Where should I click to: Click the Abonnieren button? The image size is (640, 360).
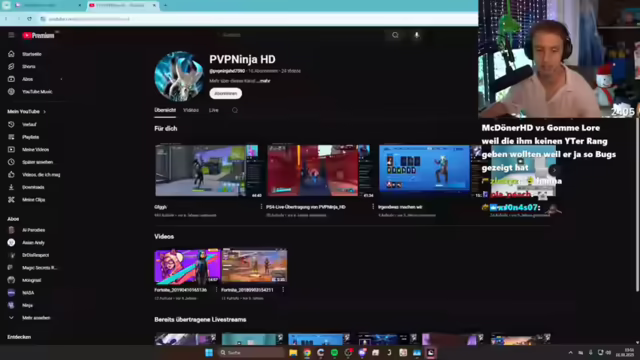226,93
